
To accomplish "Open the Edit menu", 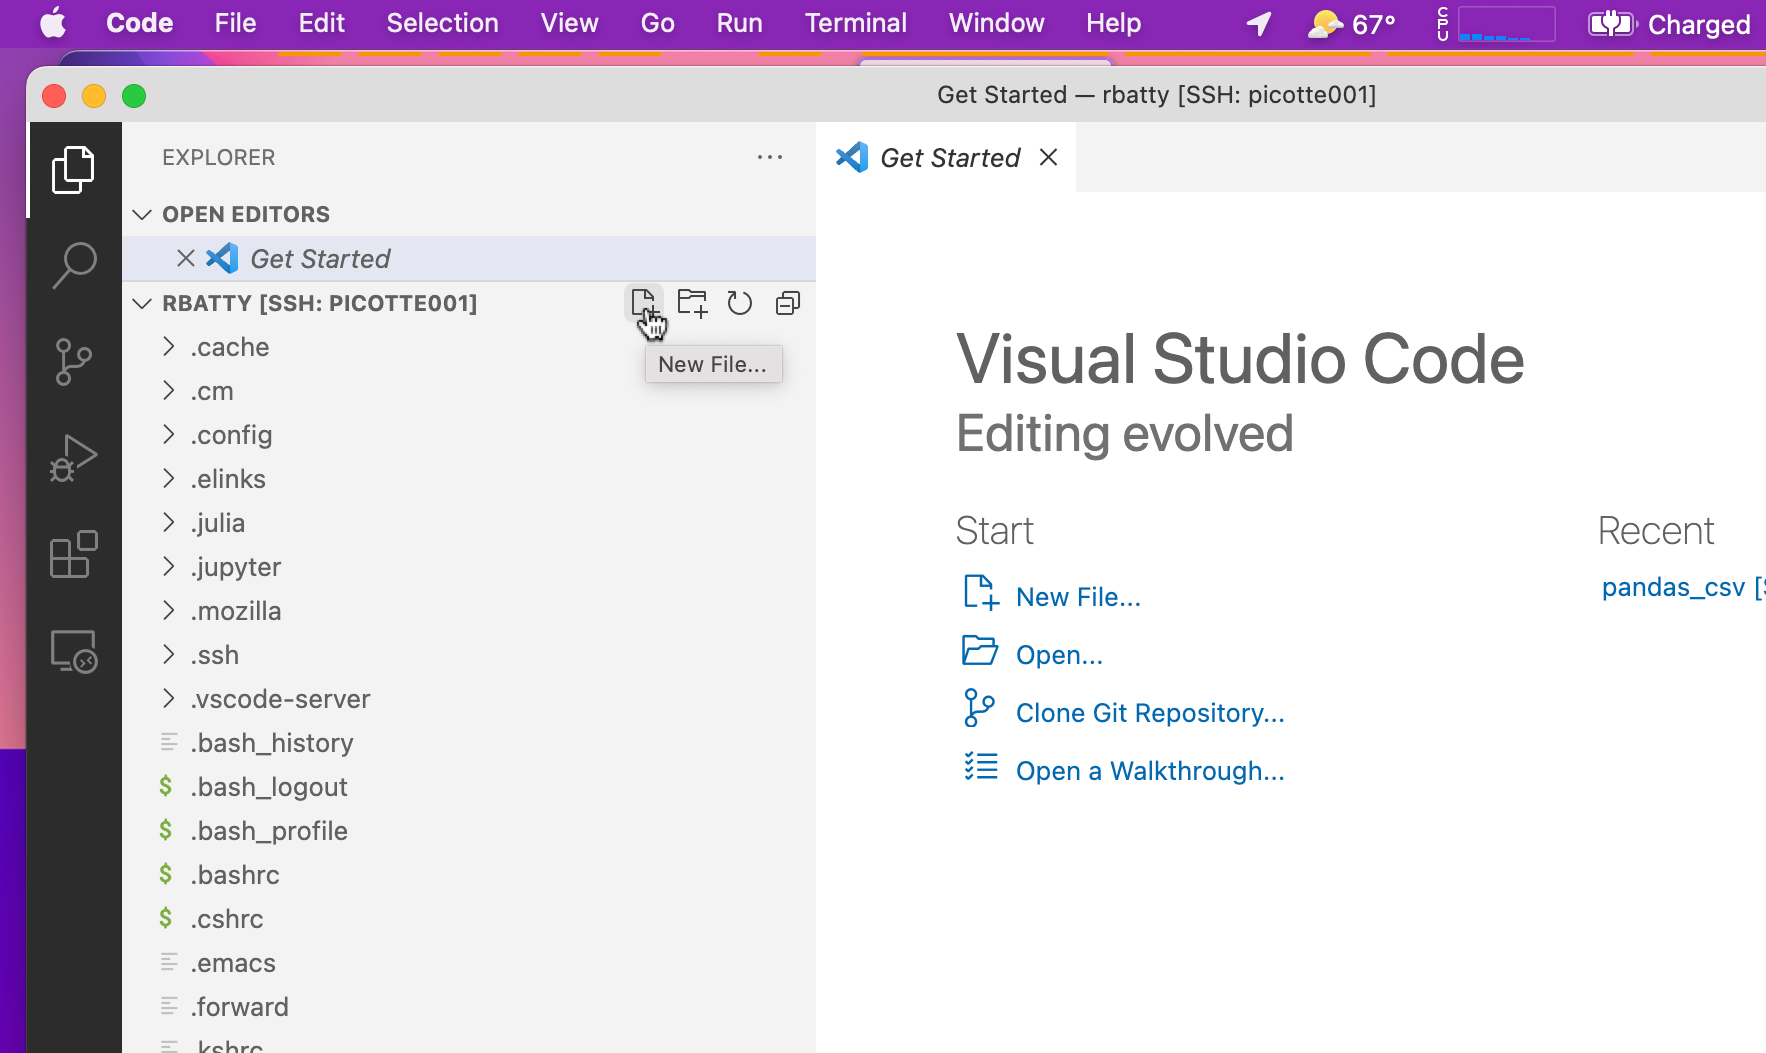I will [321, 23].
